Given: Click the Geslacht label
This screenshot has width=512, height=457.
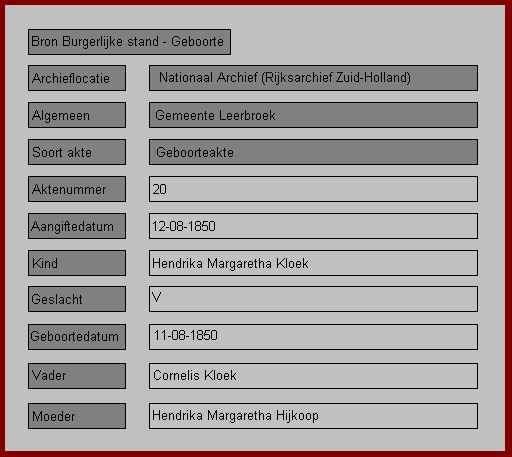Looking at the screenshot, I should [x=77, y=299].
